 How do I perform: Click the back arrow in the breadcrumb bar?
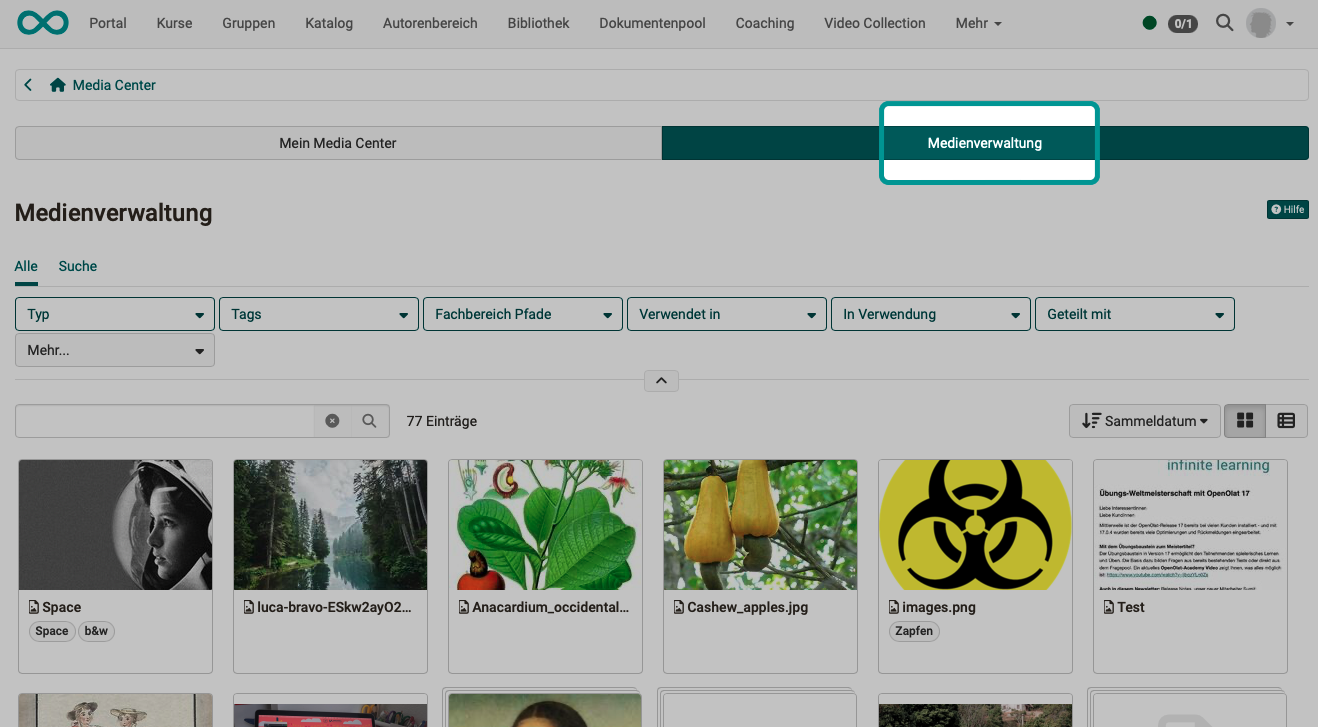click(x=28, y=84)
